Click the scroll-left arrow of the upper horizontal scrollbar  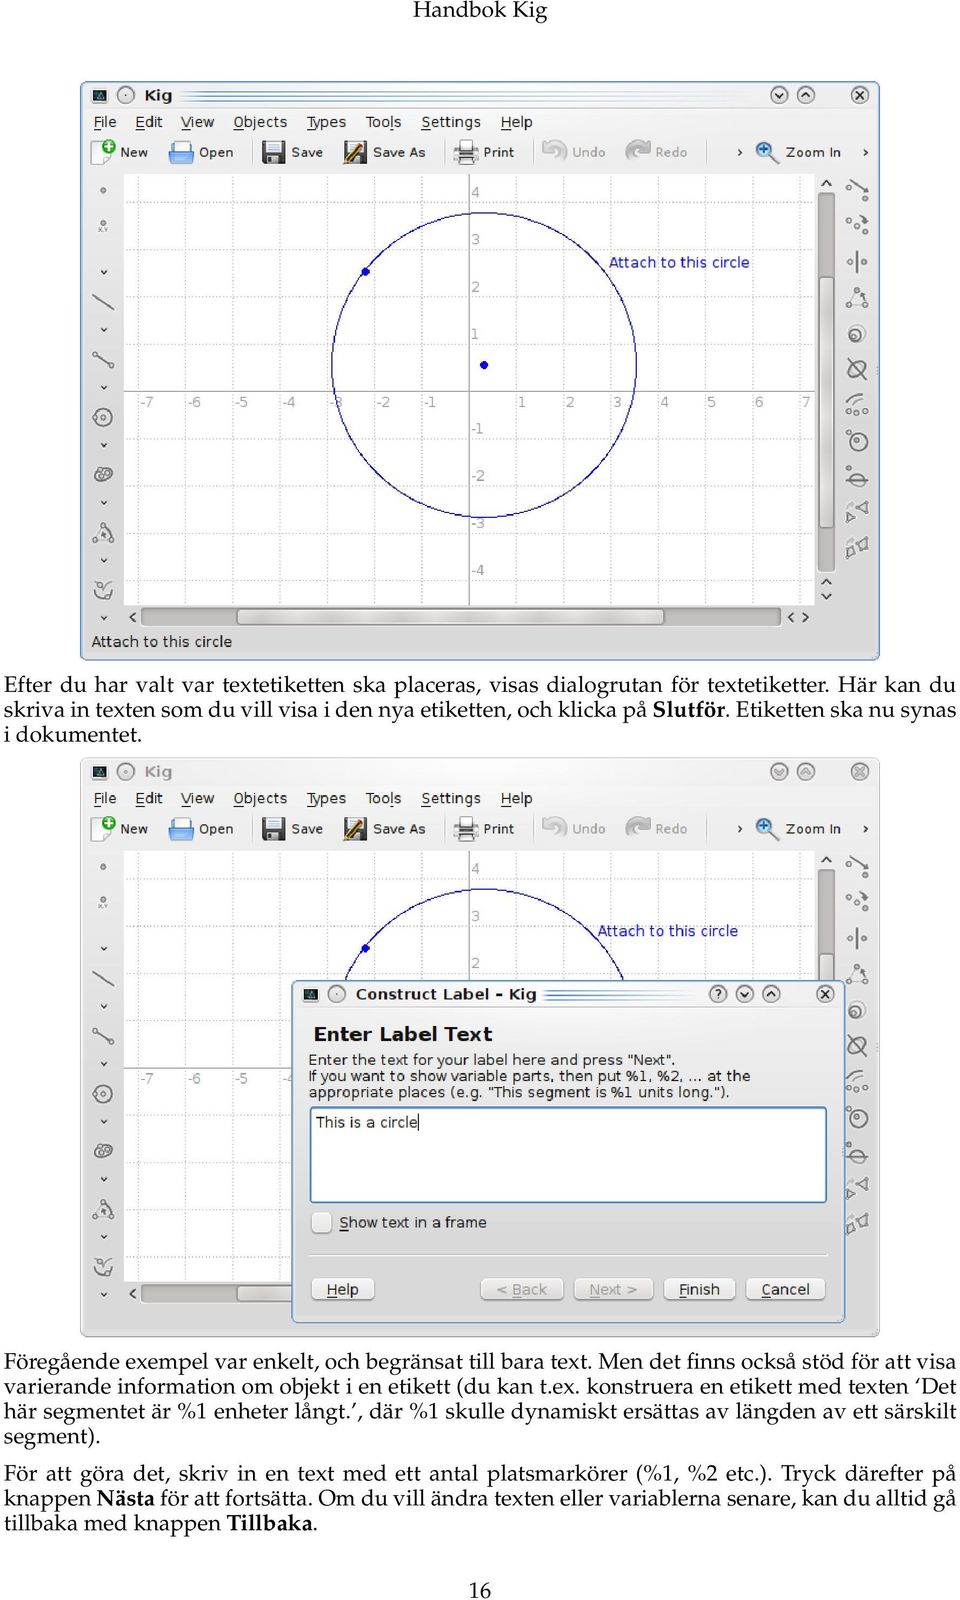[133, 617]
